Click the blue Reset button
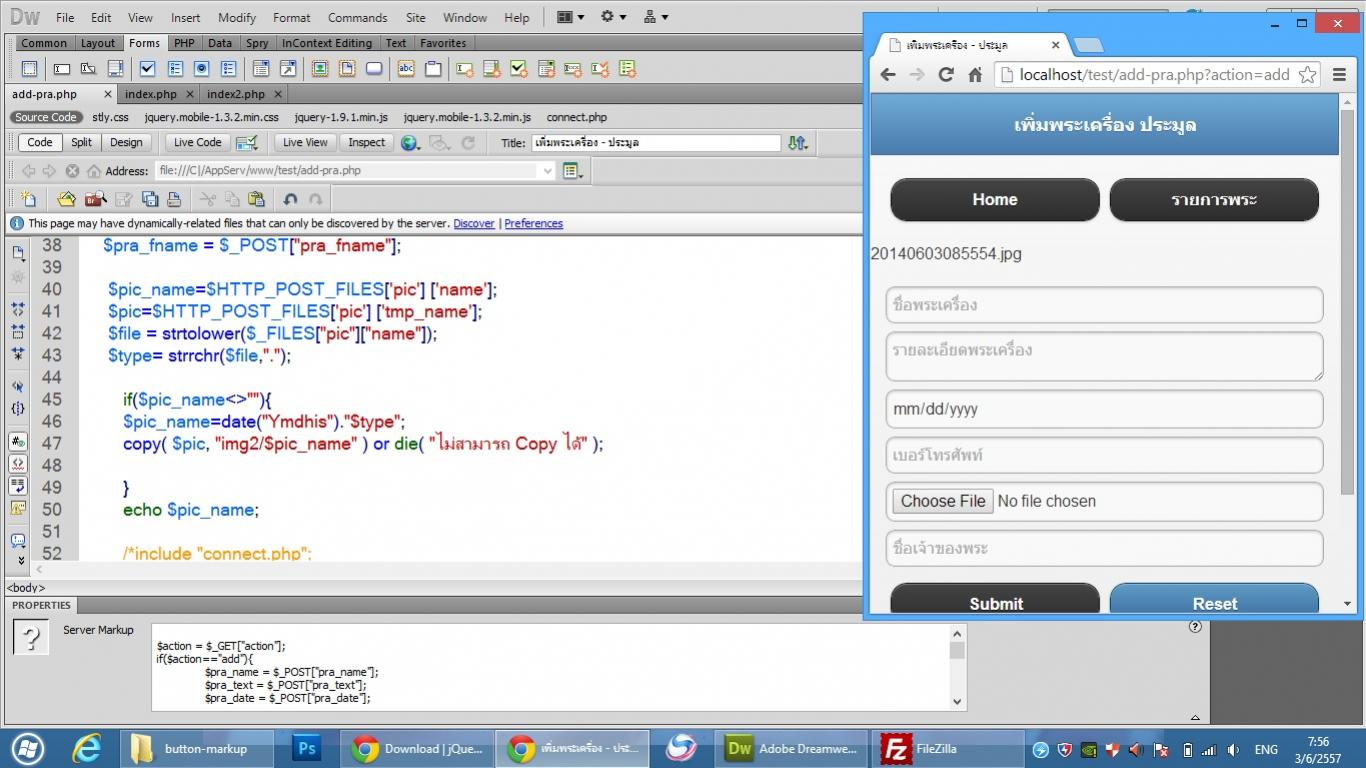 [x=1214, y=600]
